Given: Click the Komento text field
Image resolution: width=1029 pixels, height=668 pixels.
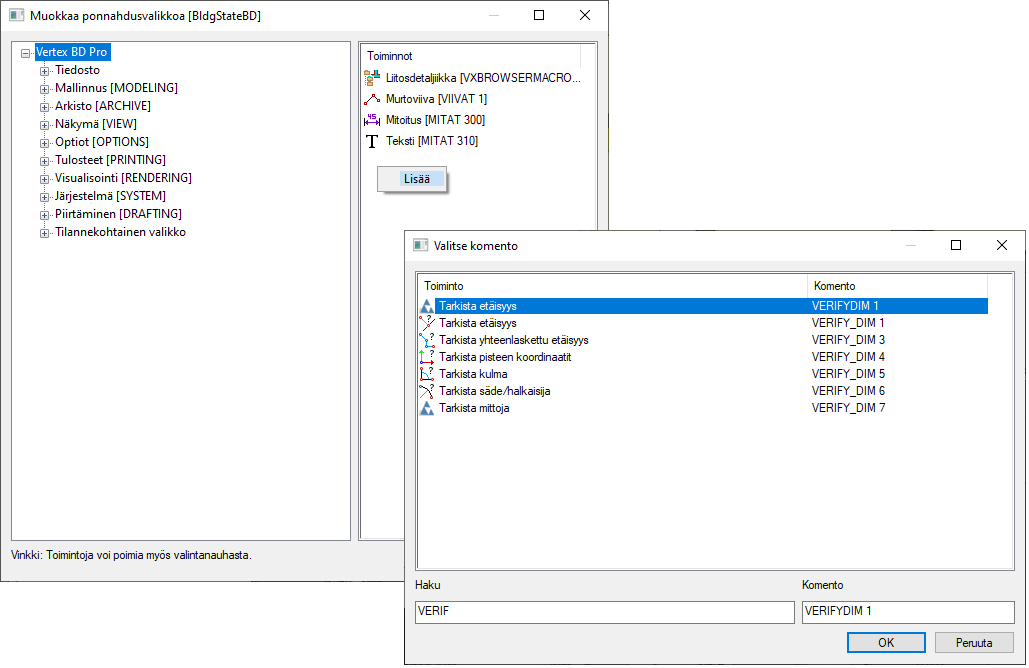Looking at the screenshot, I should [907, 612].
